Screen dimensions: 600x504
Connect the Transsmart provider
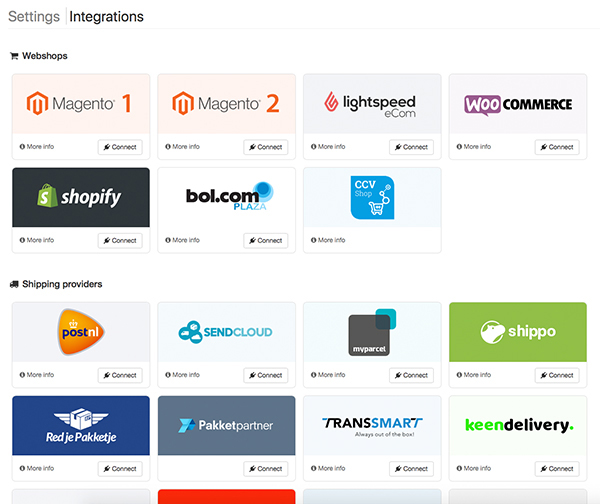(x=411, y=469)
